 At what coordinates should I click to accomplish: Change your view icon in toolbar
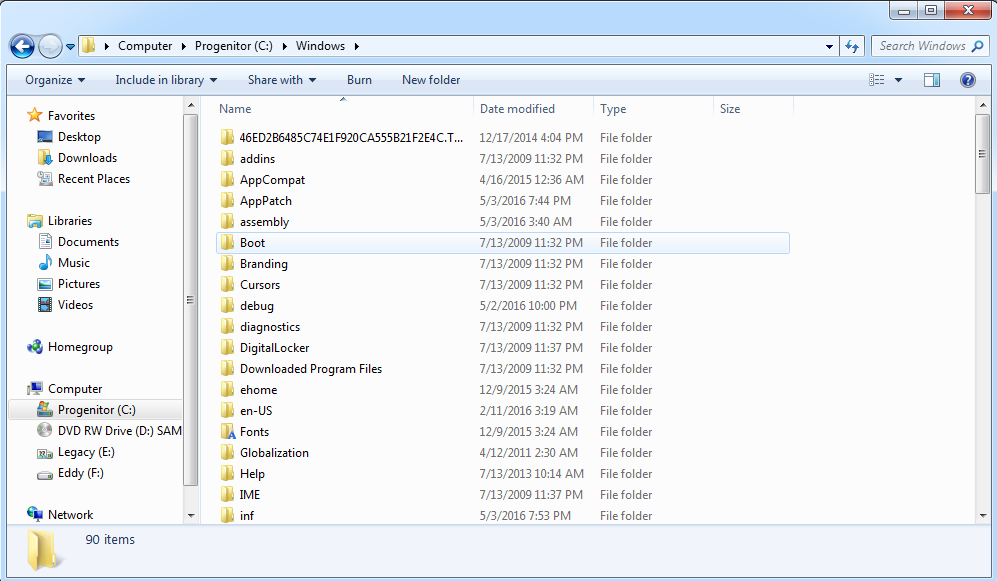[x=877, y=80]
